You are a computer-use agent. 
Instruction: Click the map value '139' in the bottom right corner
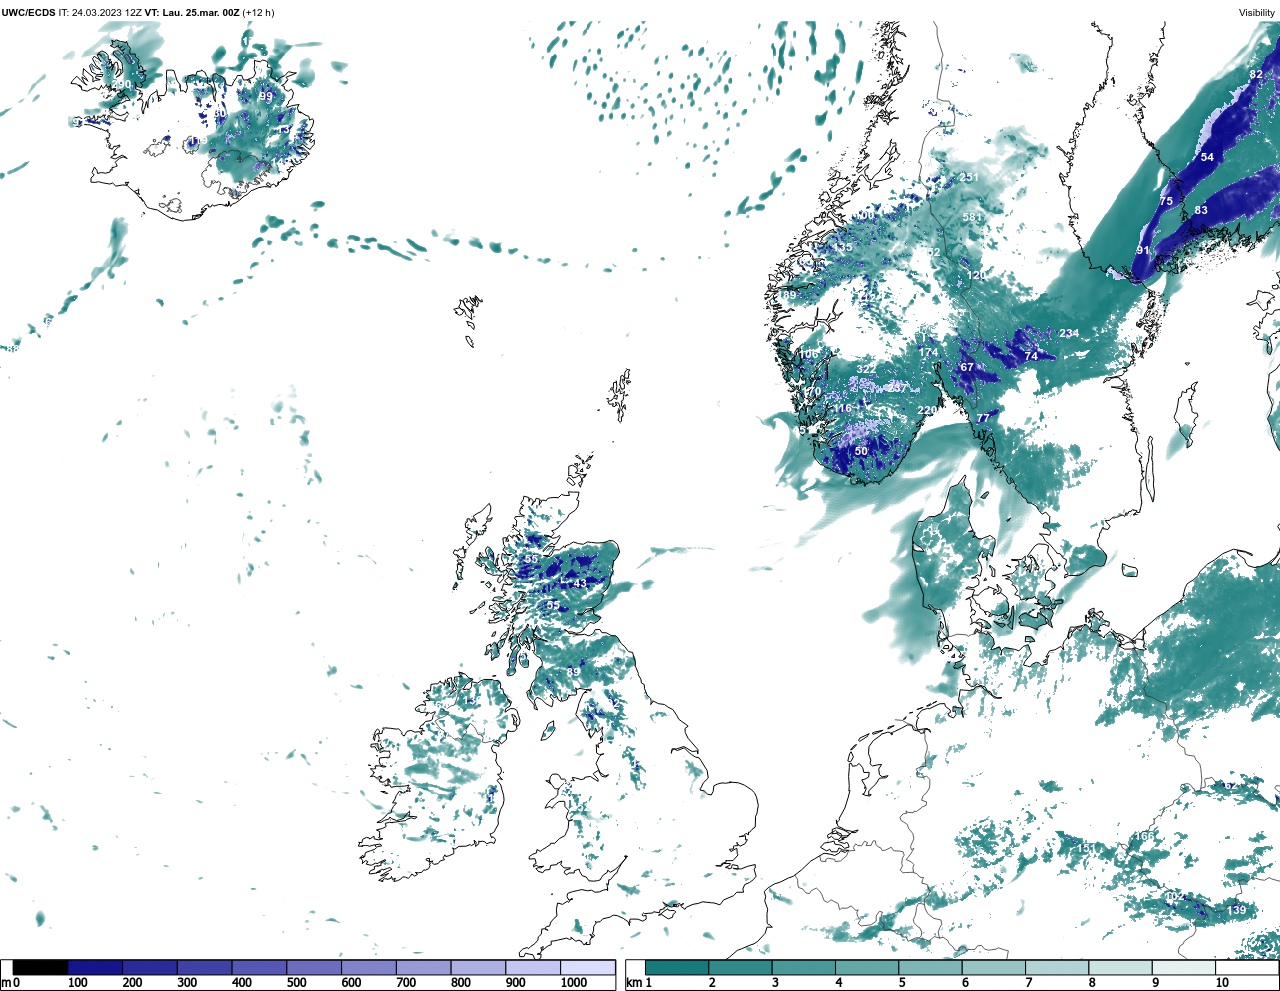[x=1237, y=910]
